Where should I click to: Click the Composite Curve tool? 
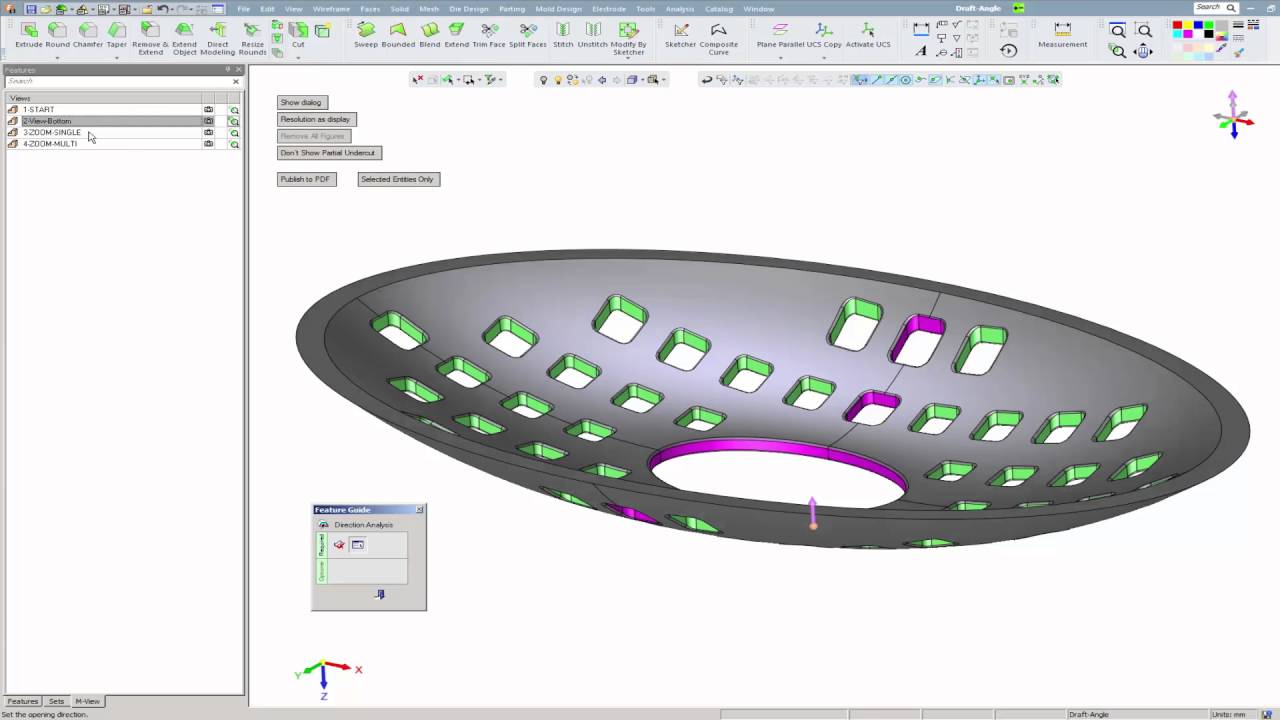(718, 38)
